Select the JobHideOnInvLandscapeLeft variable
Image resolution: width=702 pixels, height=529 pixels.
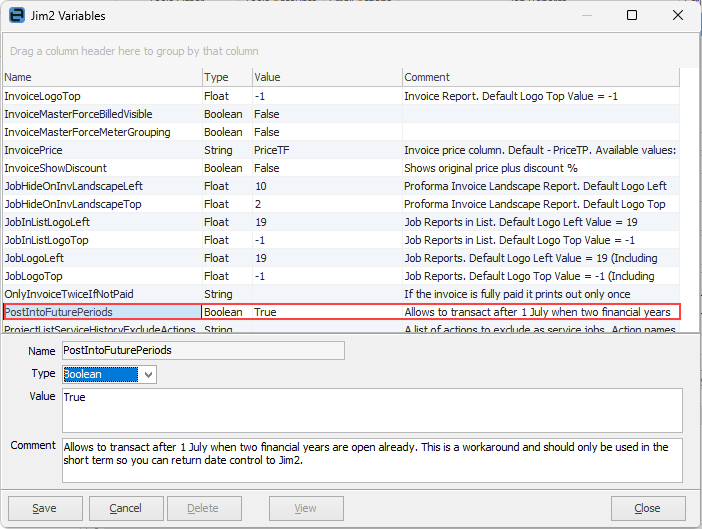coord(74,186)
